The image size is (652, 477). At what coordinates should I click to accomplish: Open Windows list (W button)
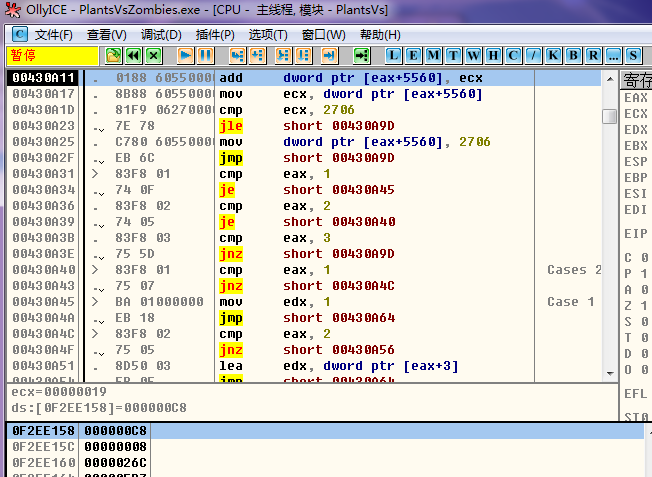pyautogui.click(x=473, y=55)
